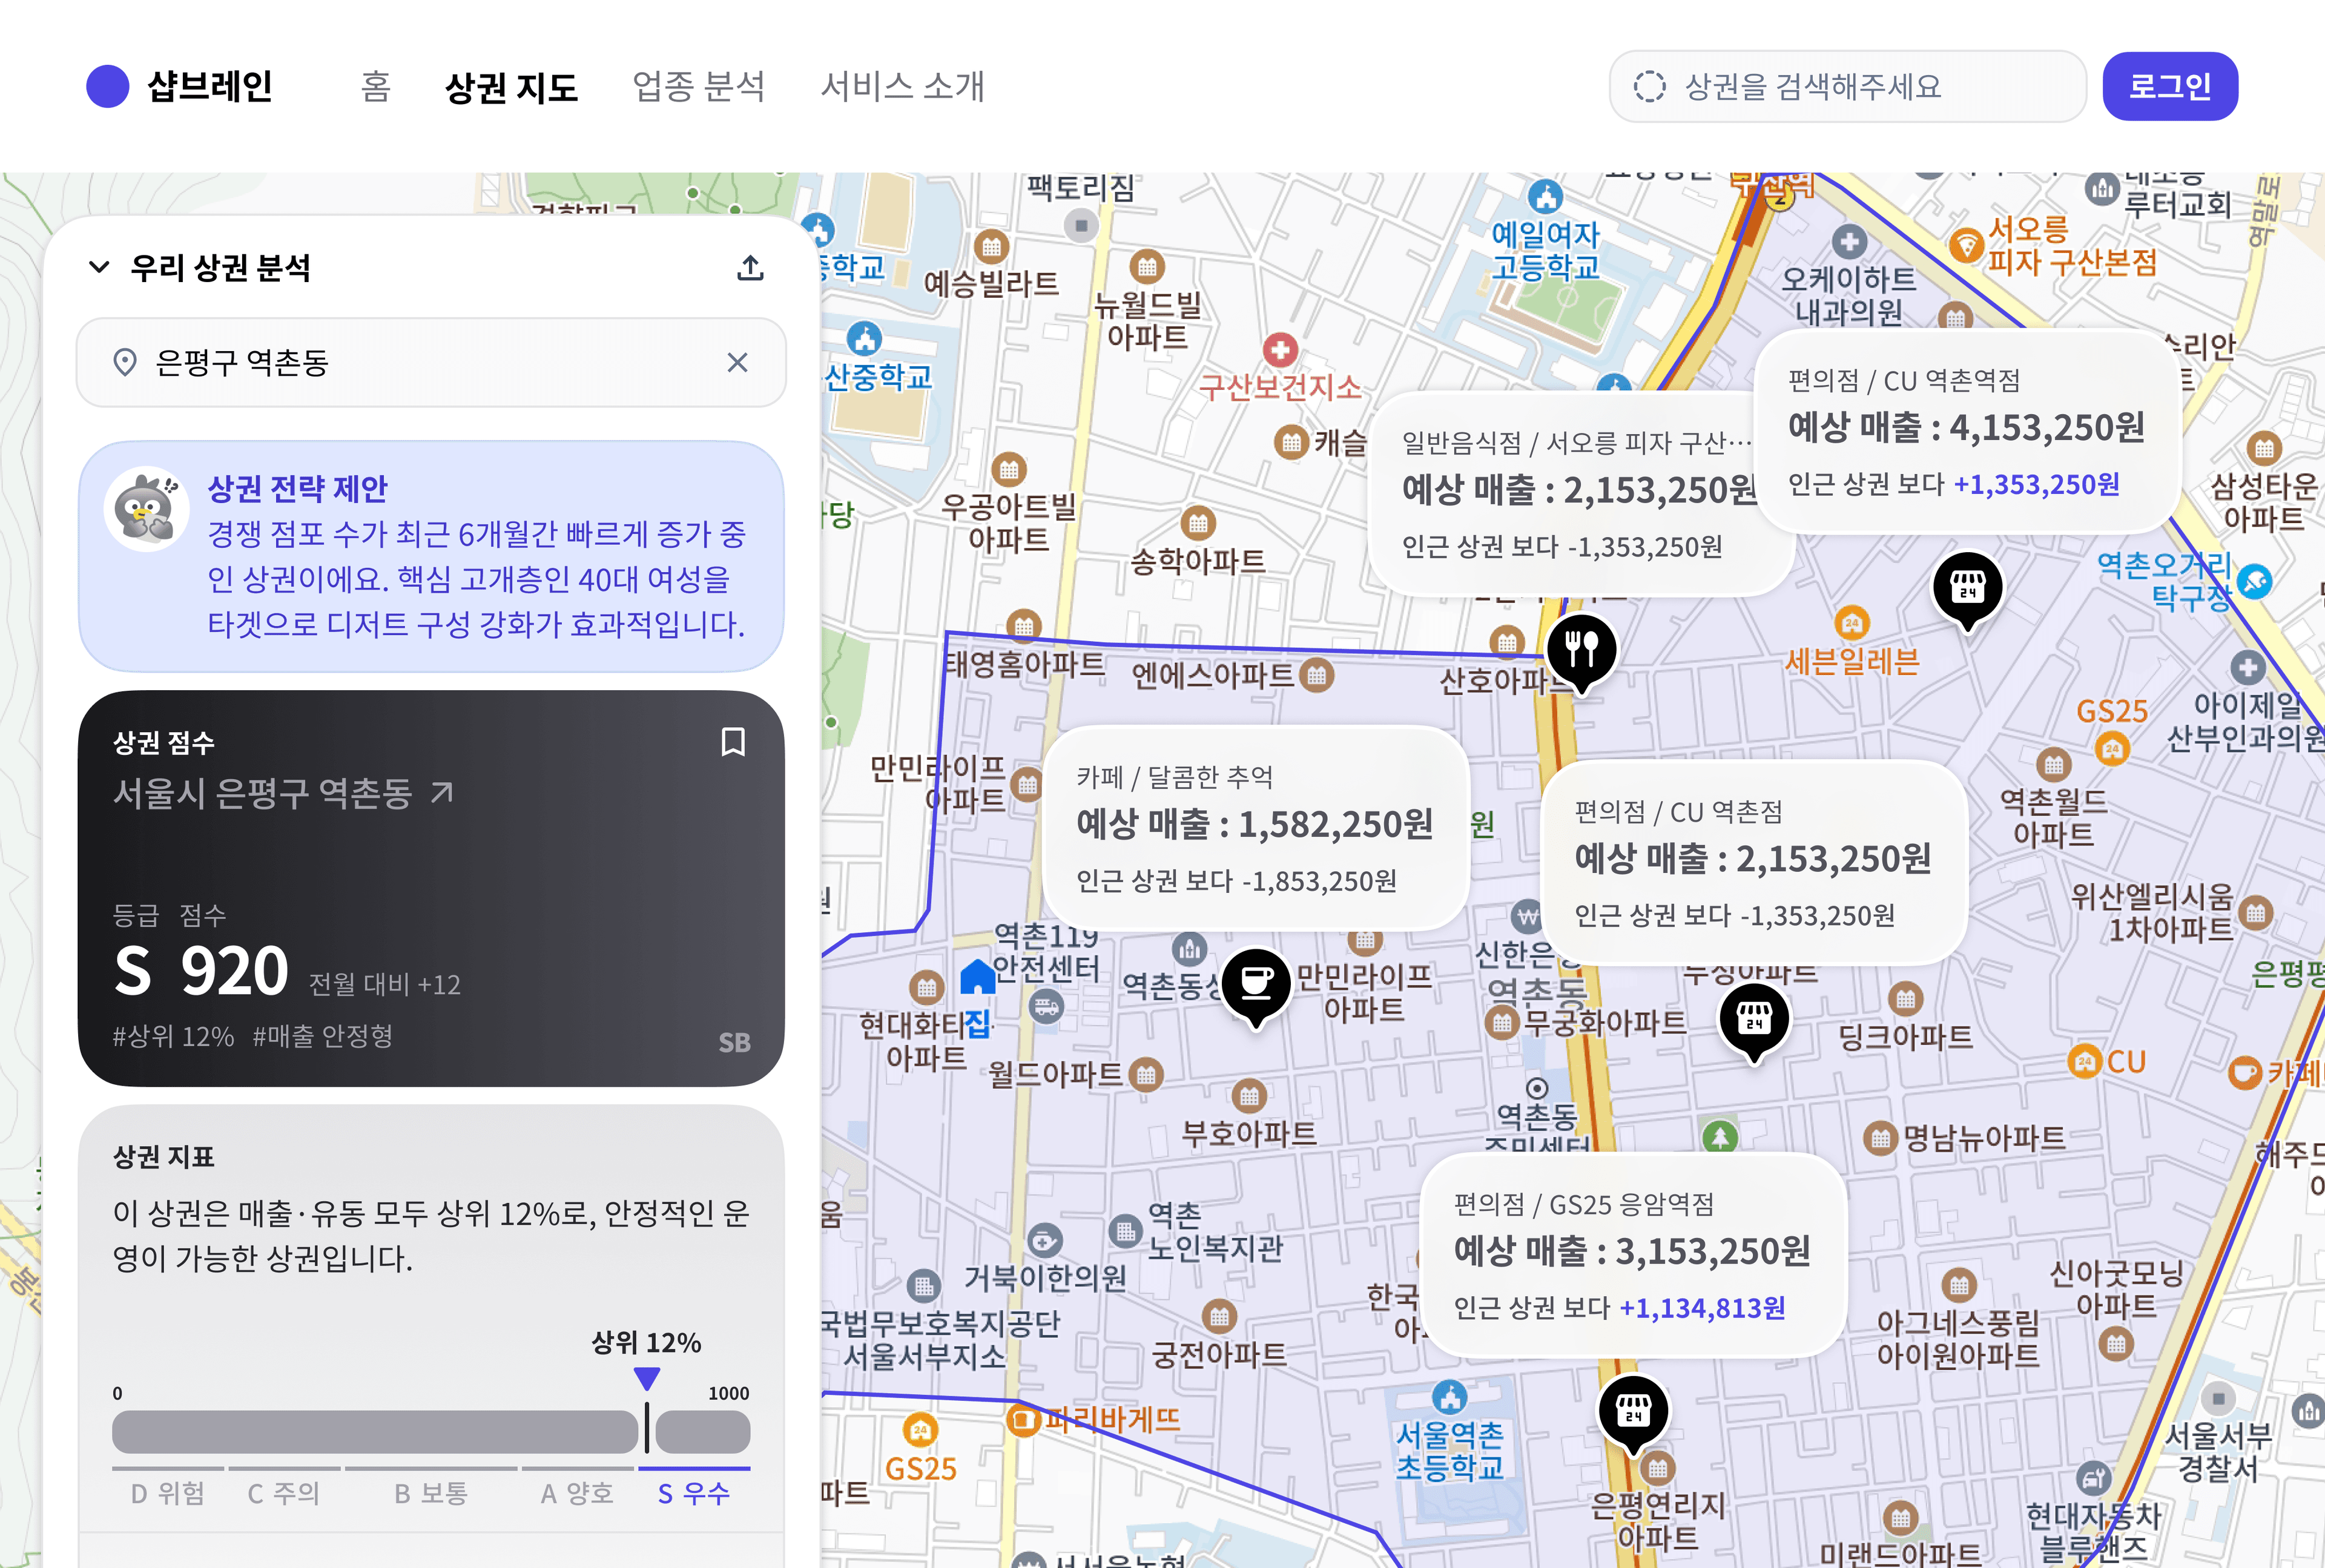Click the 로그인 button
The image size is (2325, 1568).
[2169, 86]
